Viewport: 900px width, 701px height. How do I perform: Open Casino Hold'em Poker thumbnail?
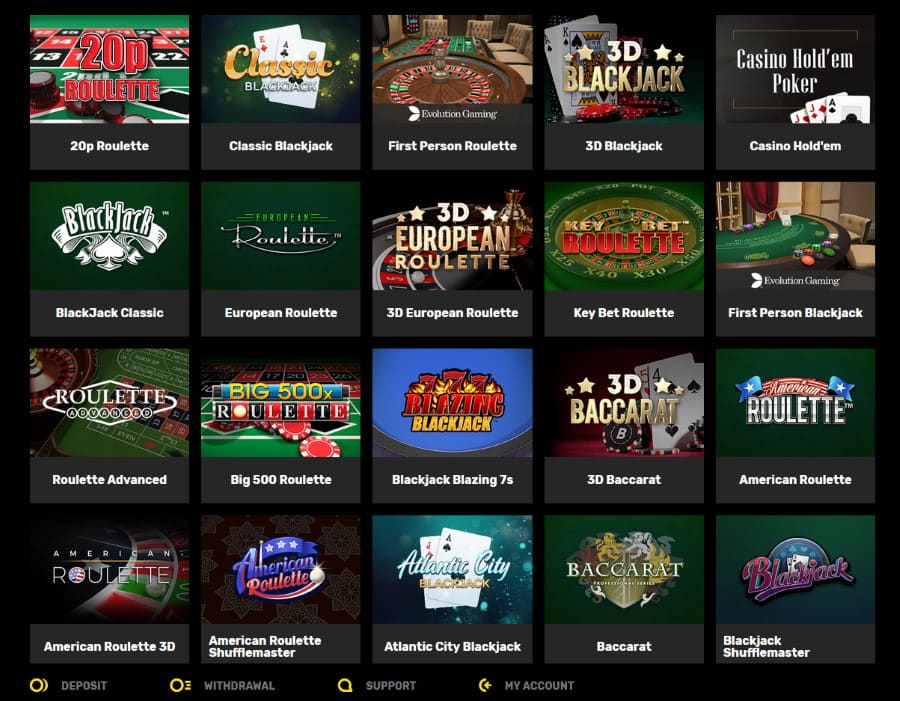tap(795, 69)
